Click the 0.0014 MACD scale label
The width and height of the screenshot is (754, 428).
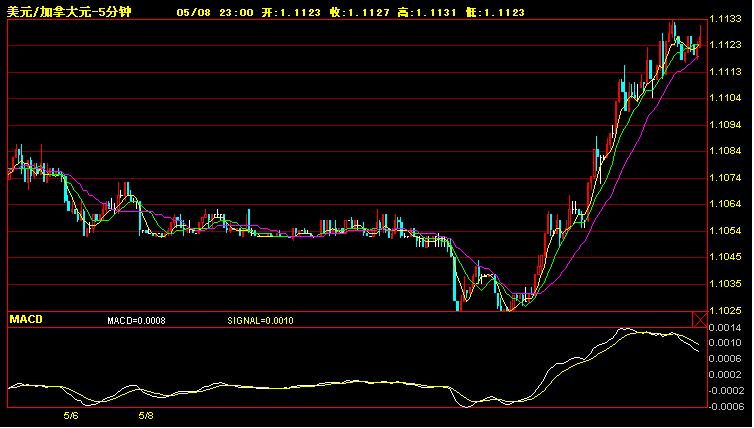click(x=726, y=328)
